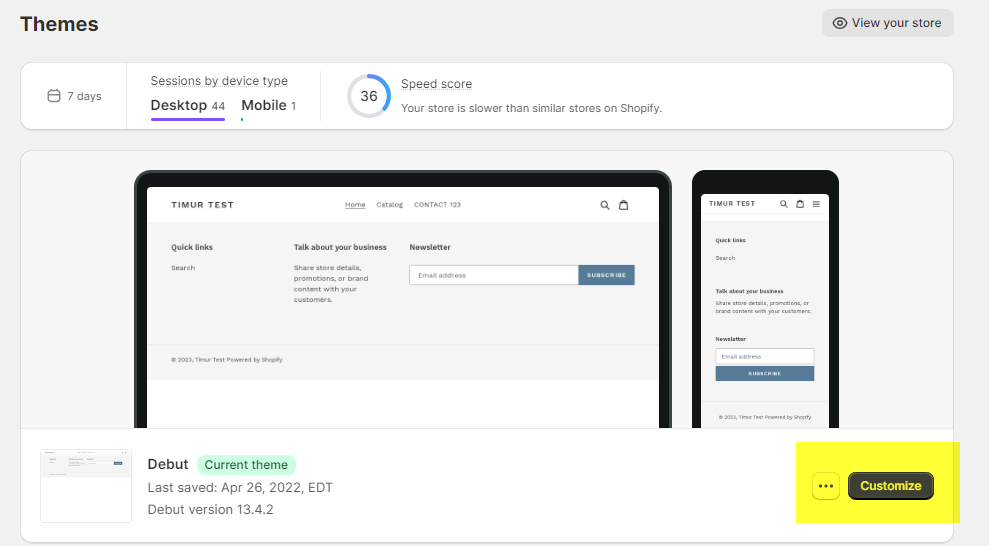Click the Current theme badge
This screenshot has width=989, height=546.
coord(246,465)
